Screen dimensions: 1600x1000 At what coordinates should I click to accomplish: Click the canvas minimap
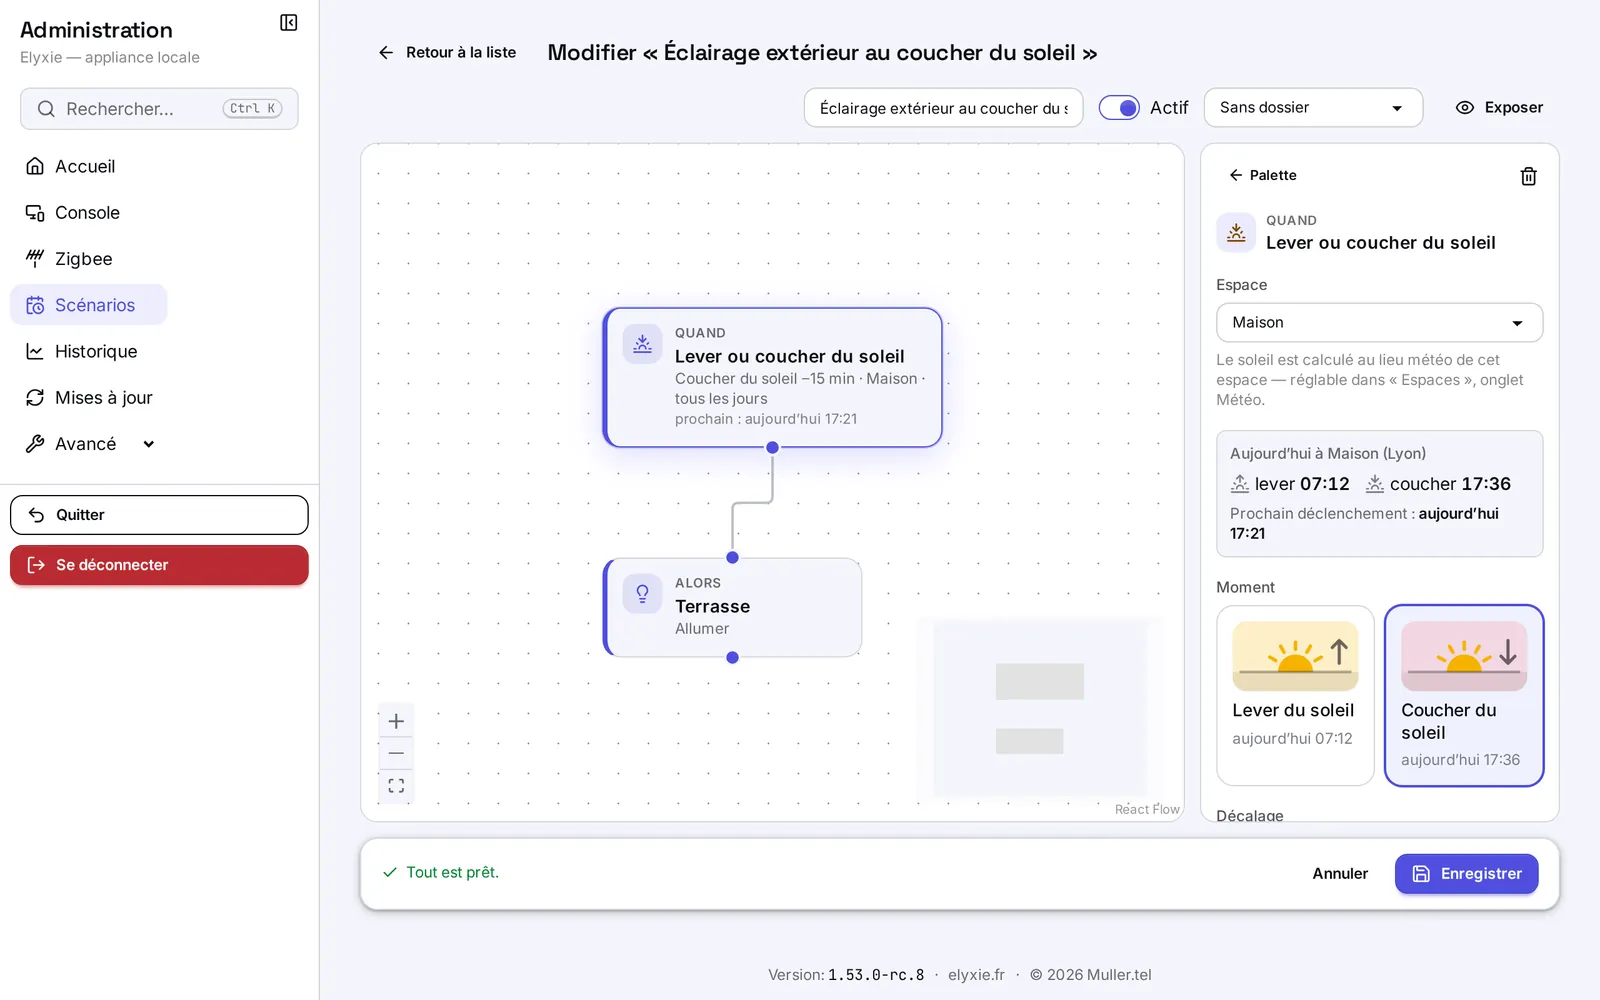point(1040,708)
